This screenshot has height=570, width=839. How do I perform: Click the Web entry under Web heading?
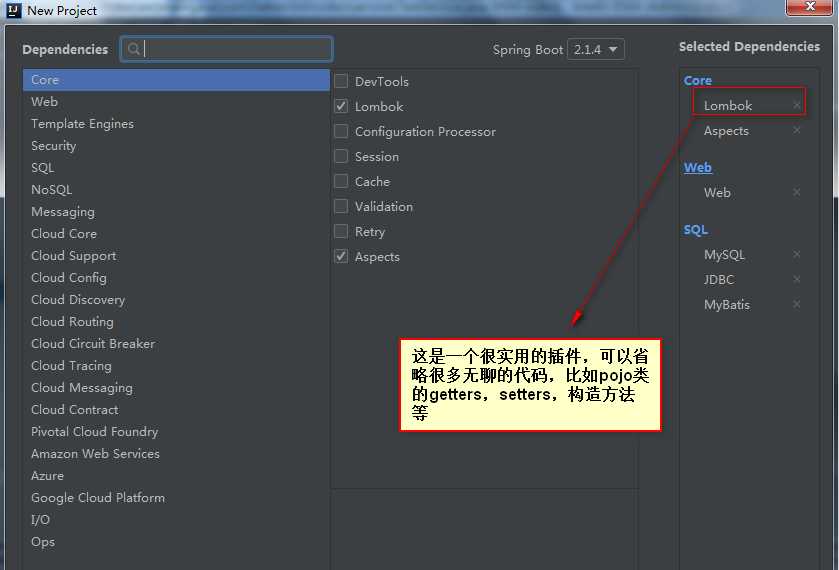point(717,192)
